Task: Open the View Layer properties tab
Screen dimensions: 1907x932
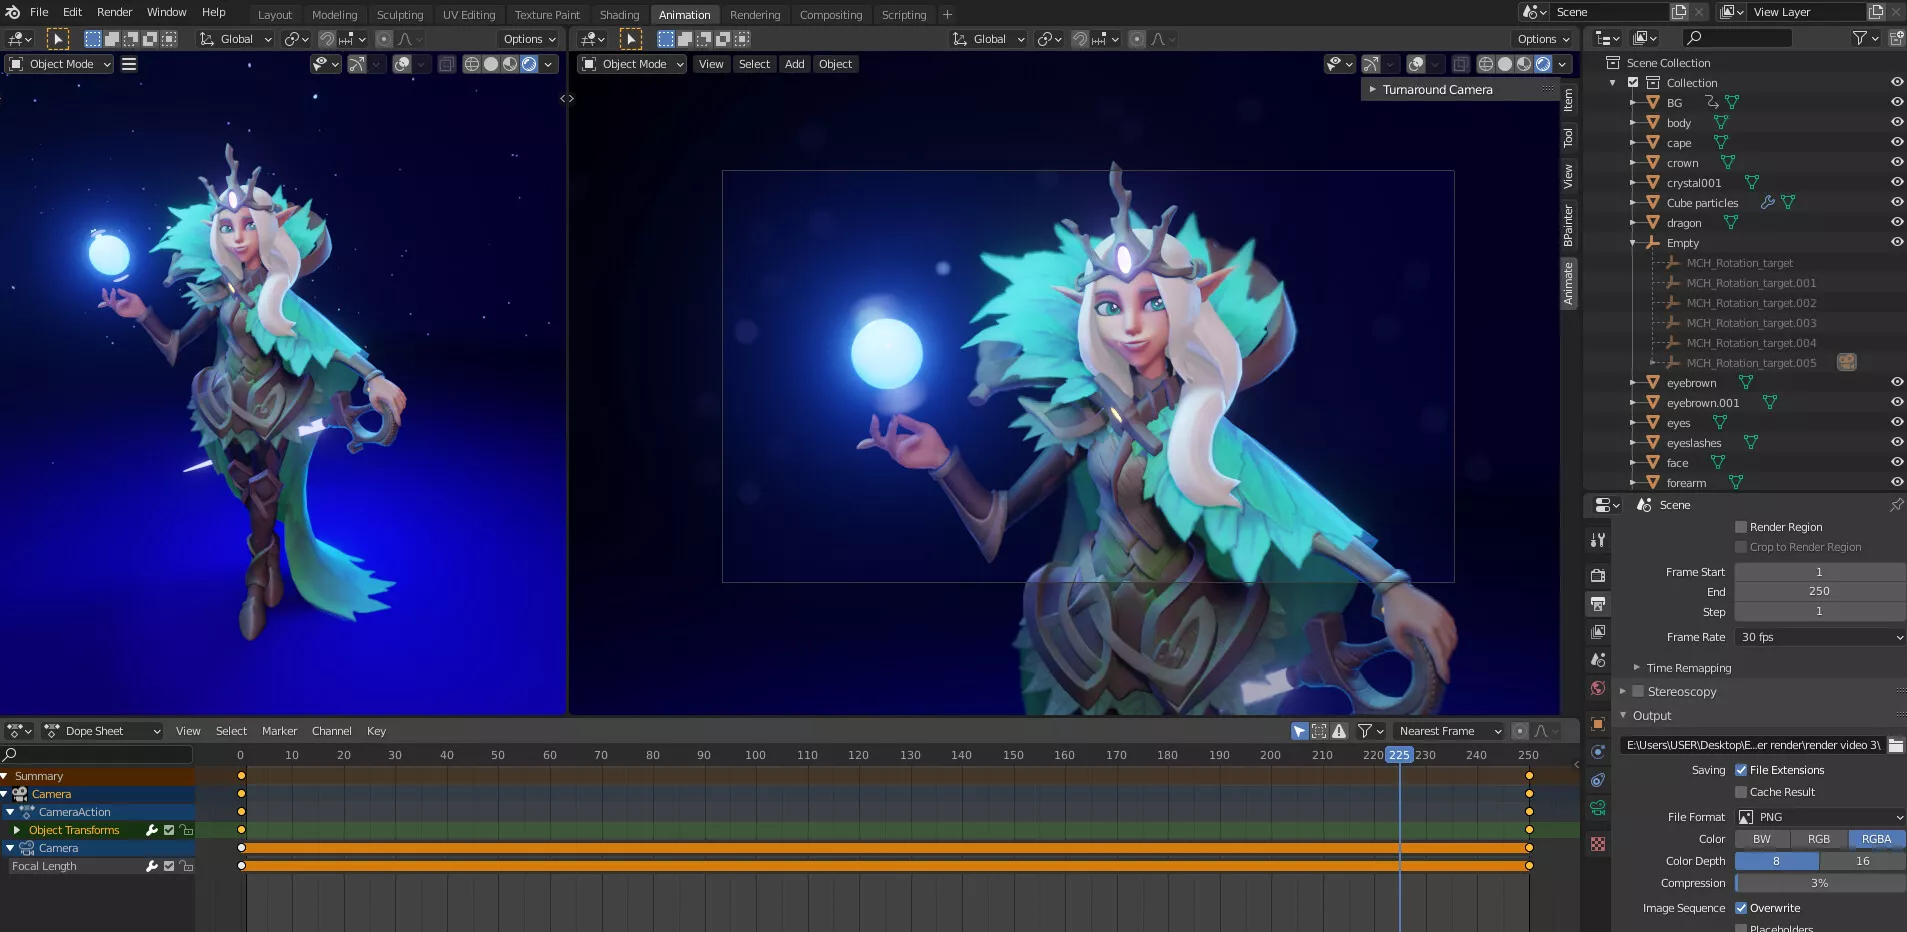Action: (x=1598, y=632)
